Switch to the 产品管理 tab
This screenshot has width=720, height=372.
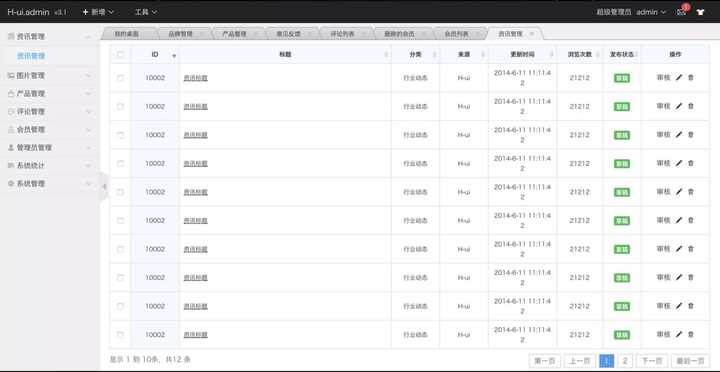click(234, 34)
